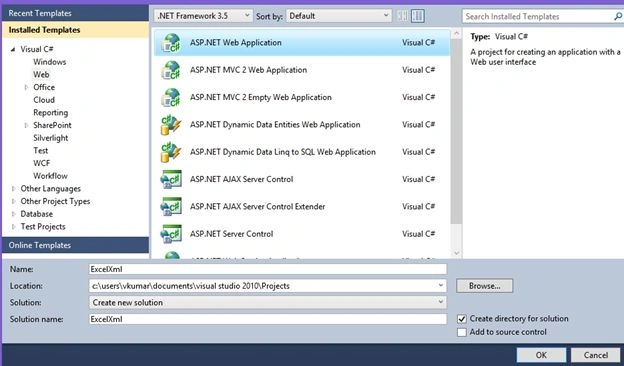Click the ASP.NET MVC 2 Empty Web Application icon

pyautogui.click(x=171, y=98)
